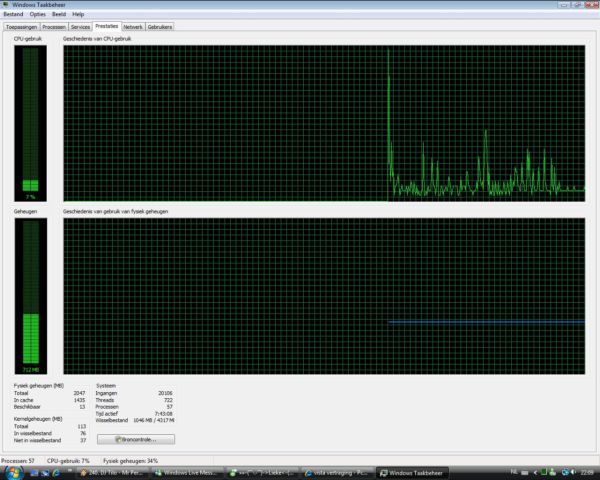Viewport: 600px width, 480px height.
Task: Open the Help menu
Action: coord(78,14)
